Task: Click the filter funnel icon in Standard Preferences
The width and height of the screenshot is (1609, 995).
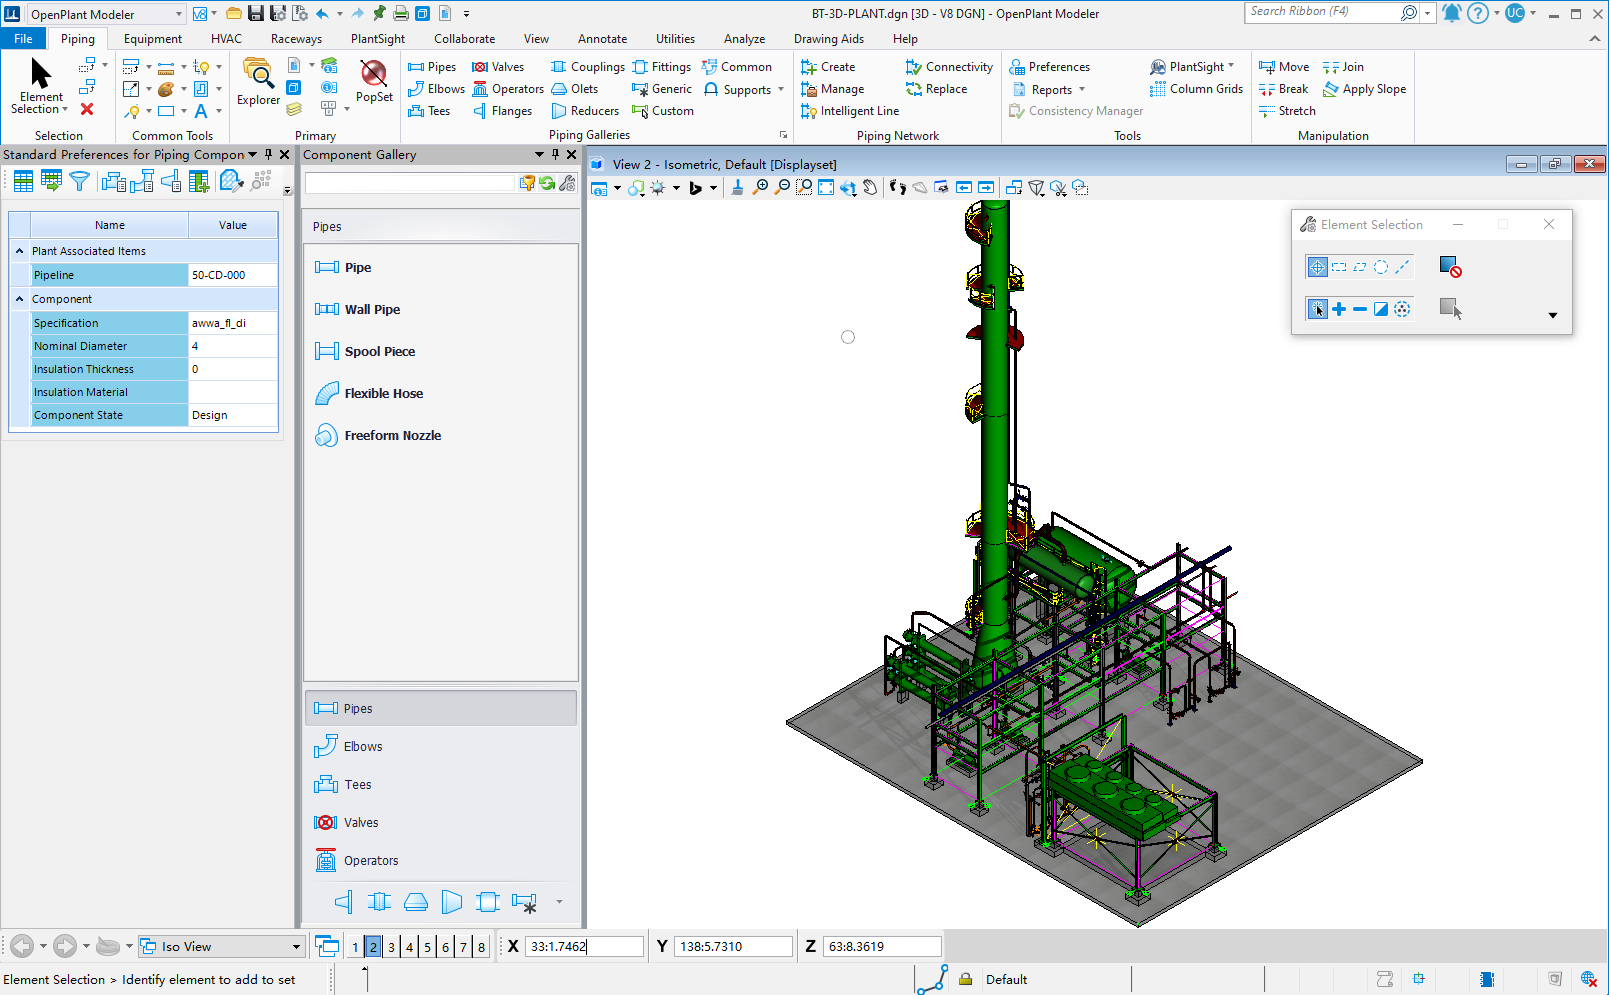Action: 79,181
